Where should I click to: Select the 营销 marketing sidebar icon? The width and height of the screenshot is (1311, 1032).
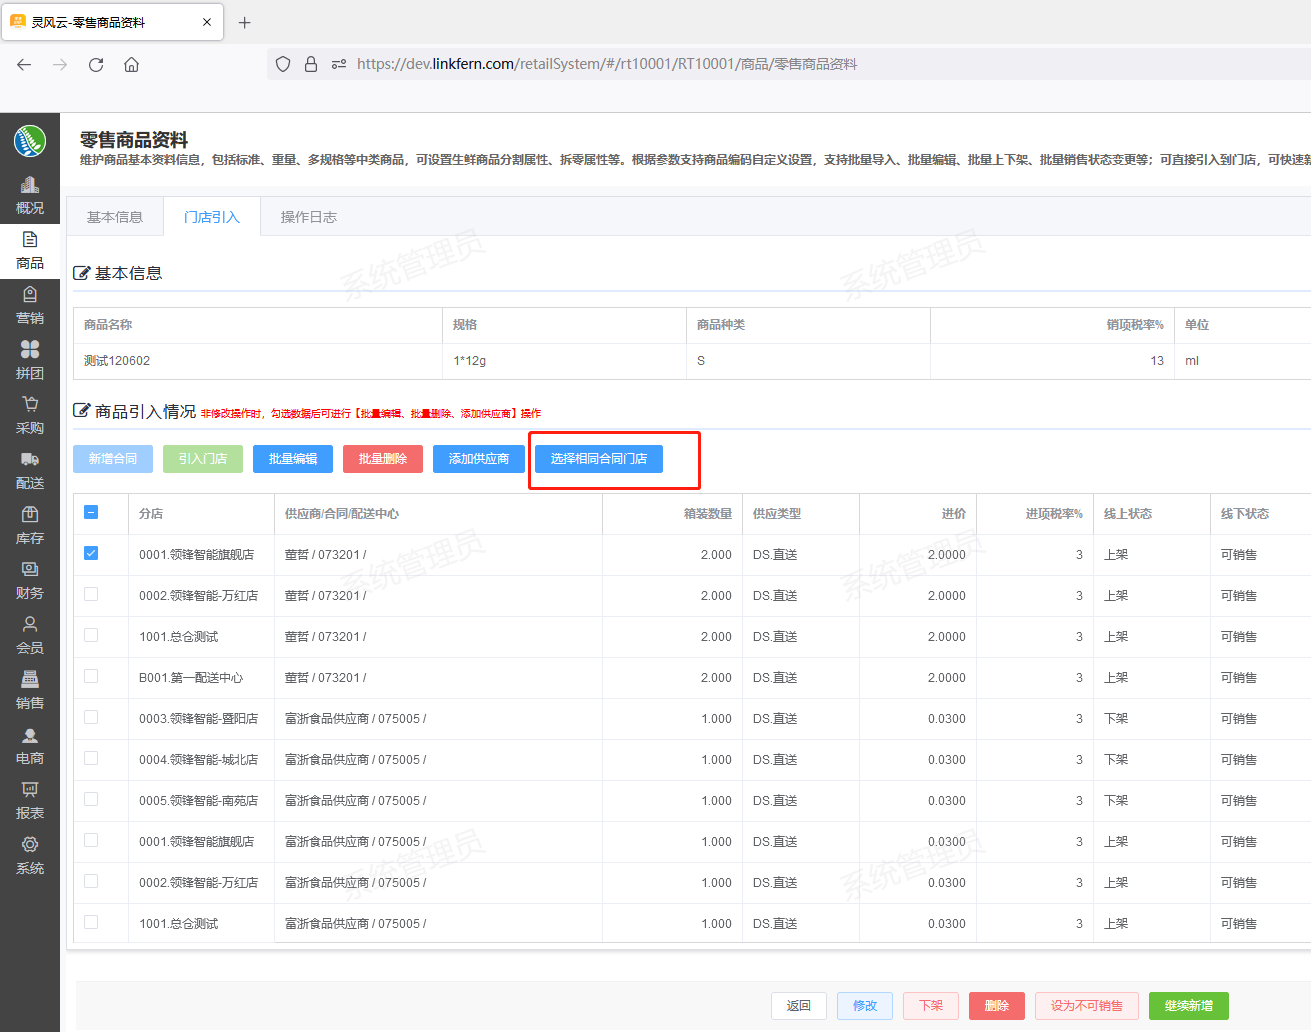[30, 305]
